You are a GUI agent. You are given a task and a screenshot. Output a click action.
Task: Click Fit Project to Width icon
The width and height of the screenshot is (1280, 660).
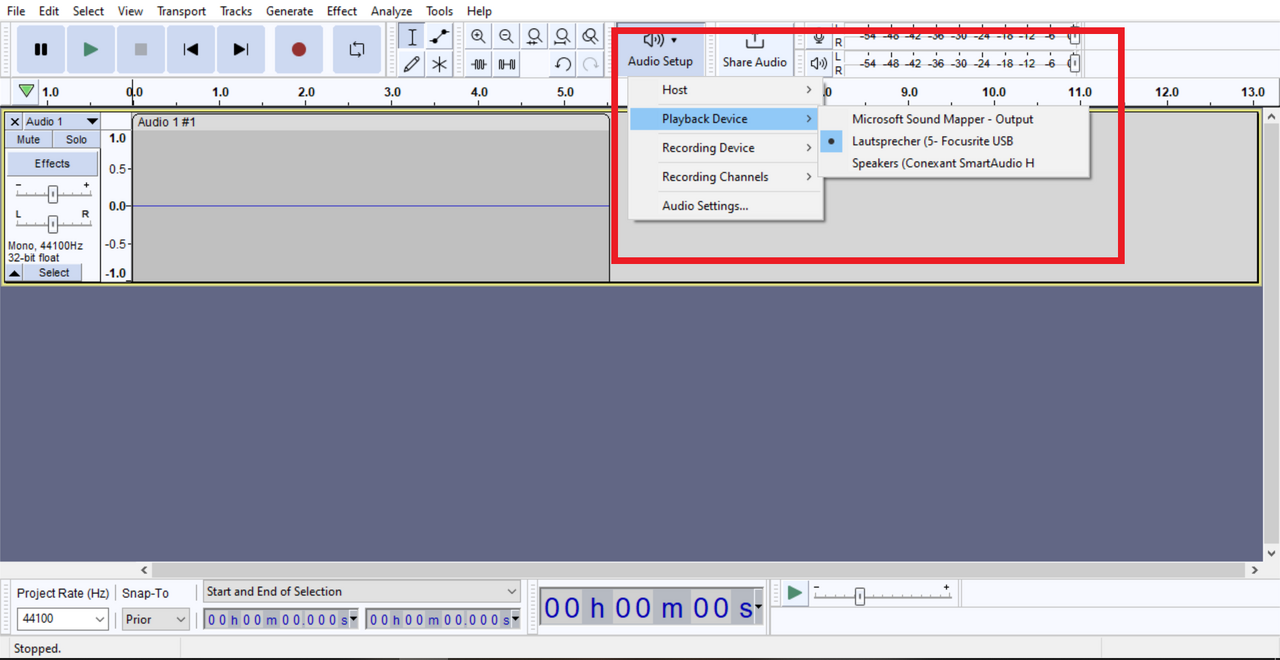click(563, 37)
